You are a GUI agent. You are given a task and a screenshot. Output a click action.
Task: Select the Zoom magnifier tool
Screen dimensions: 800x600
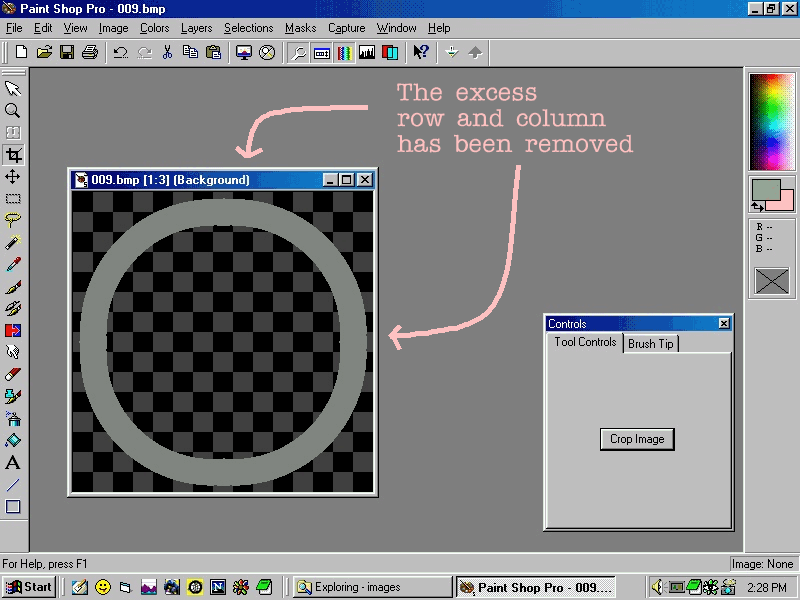(13, 111)
